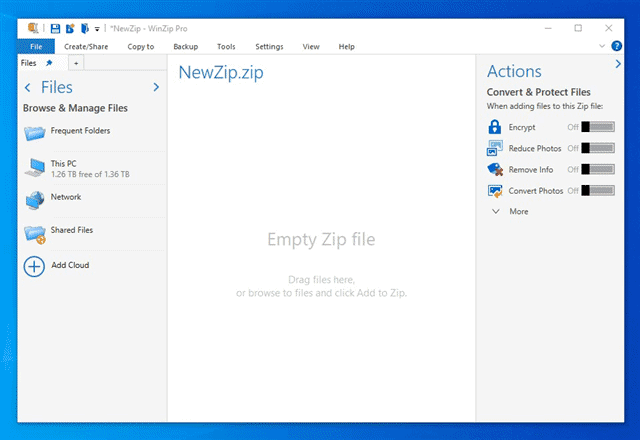Click the Add Cloud link text
640x440 pixels.
pos(70,265)
